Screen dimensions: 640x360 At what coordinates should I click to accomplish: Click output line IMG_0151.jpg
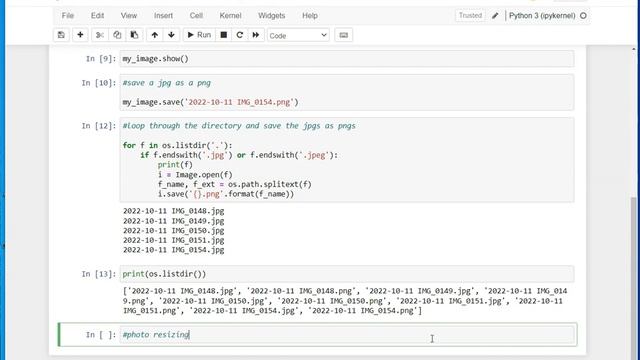173,240
